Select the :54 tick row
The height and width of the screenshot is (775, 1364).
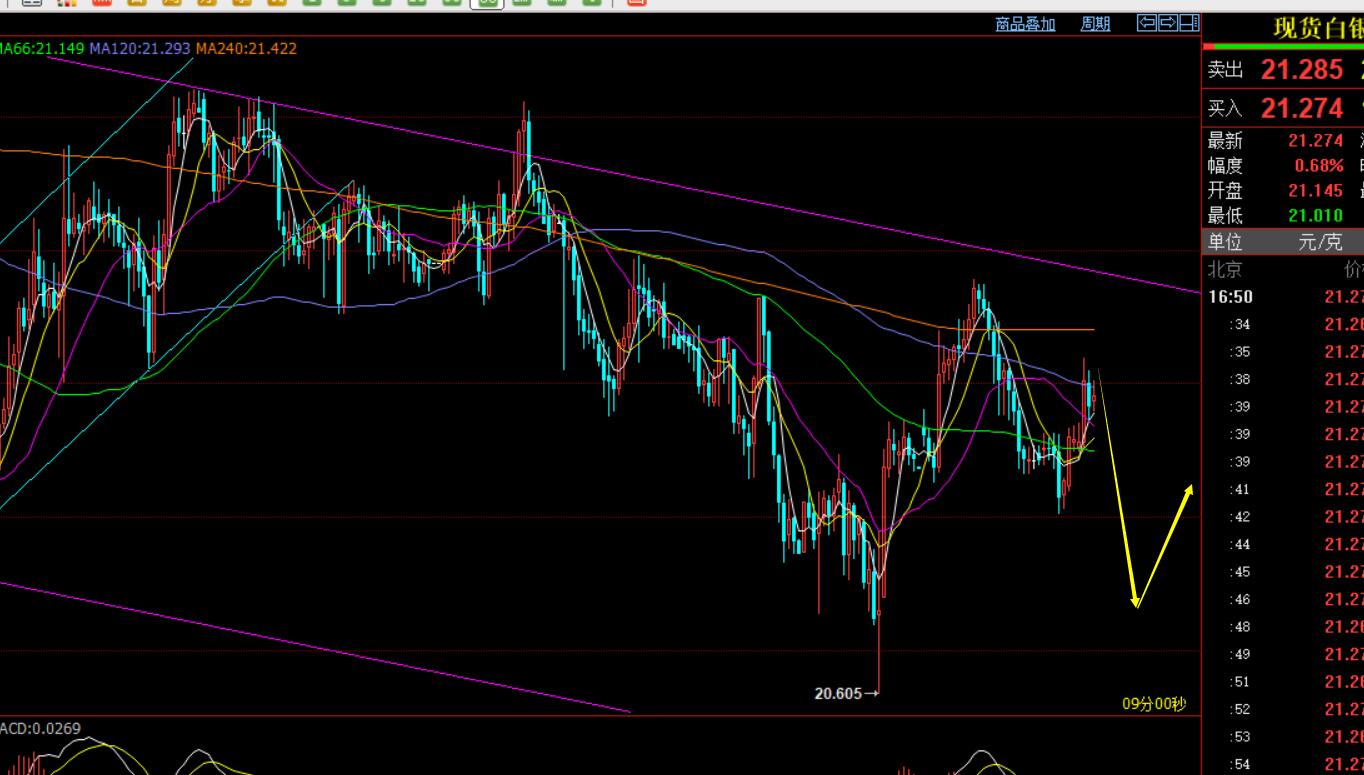pyautogui.click(x=1283, y=764)
